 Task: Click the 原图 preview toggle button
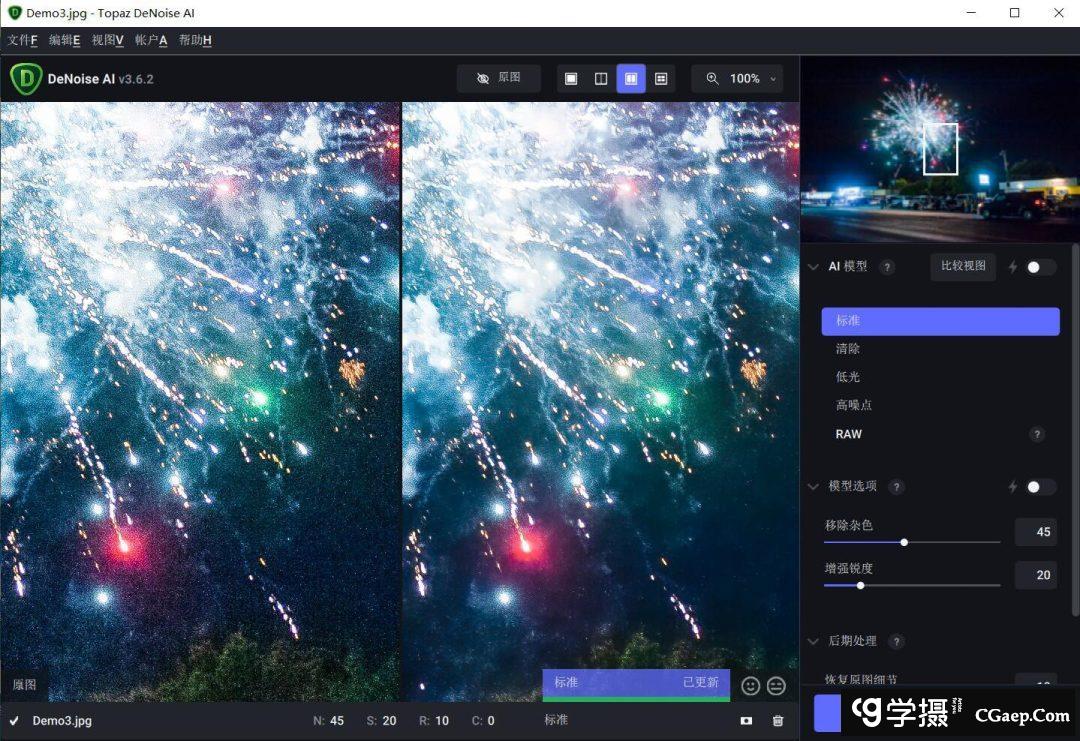point(499,78)
